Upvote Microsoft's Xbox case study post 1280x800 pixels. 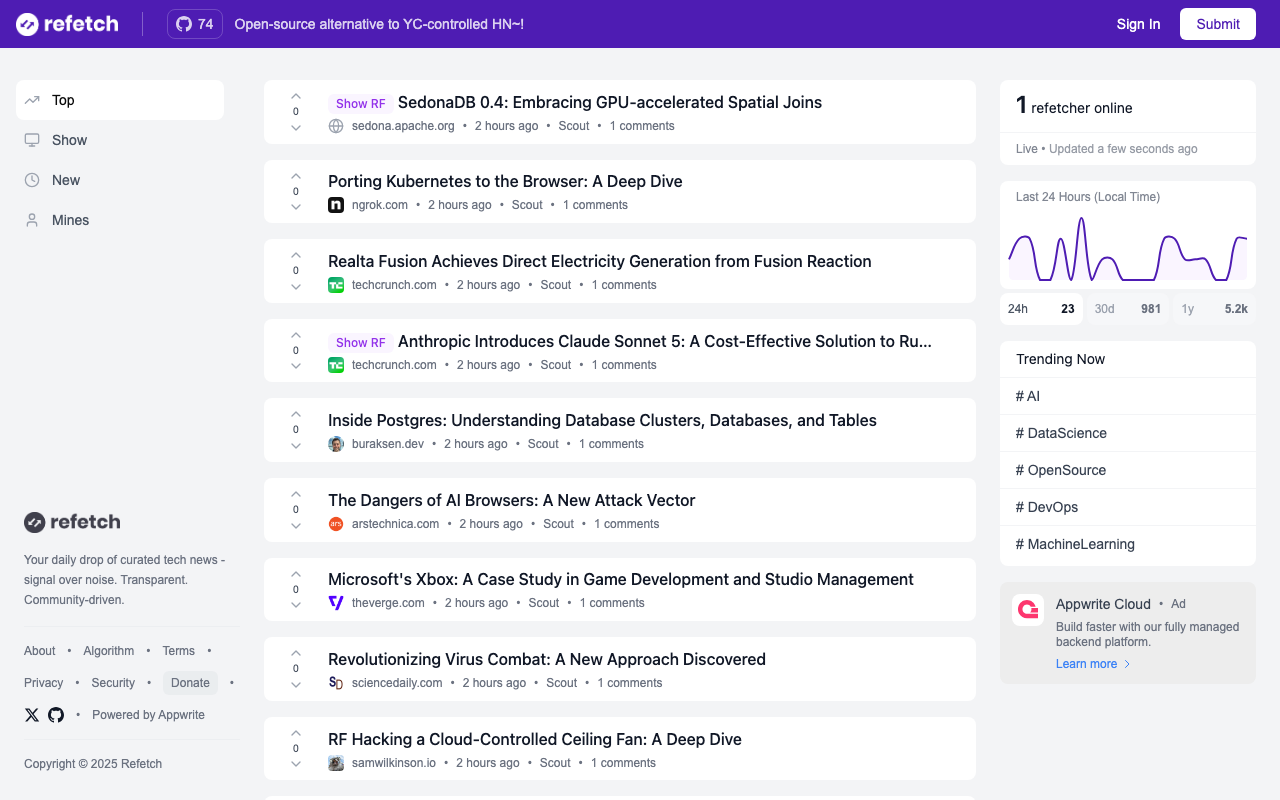coord(296,574)
